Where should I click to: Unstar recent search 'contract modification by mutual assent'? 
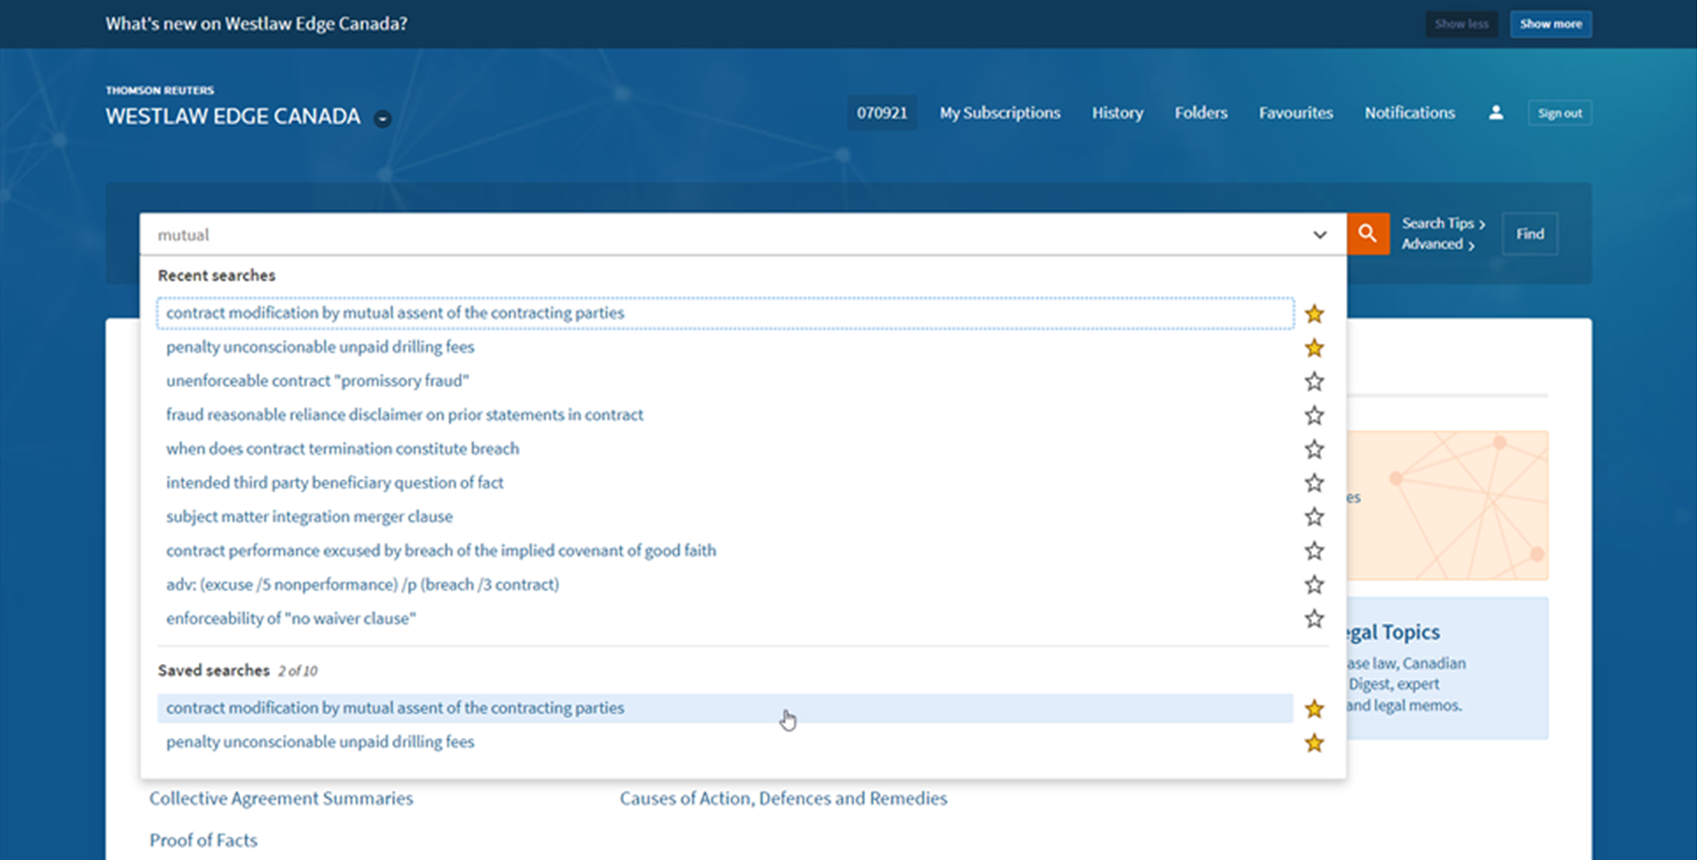(1314, 314)
